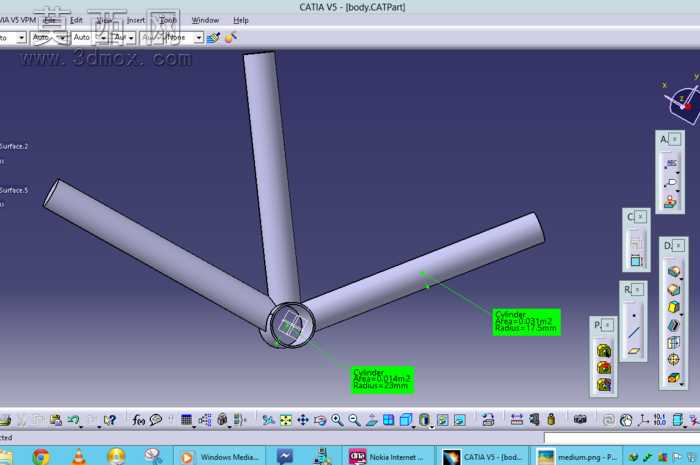The width and height of the screenshot is (700, 465).
Task: Click the Chamfer icon in D toolbar
Action: [674, 290]
